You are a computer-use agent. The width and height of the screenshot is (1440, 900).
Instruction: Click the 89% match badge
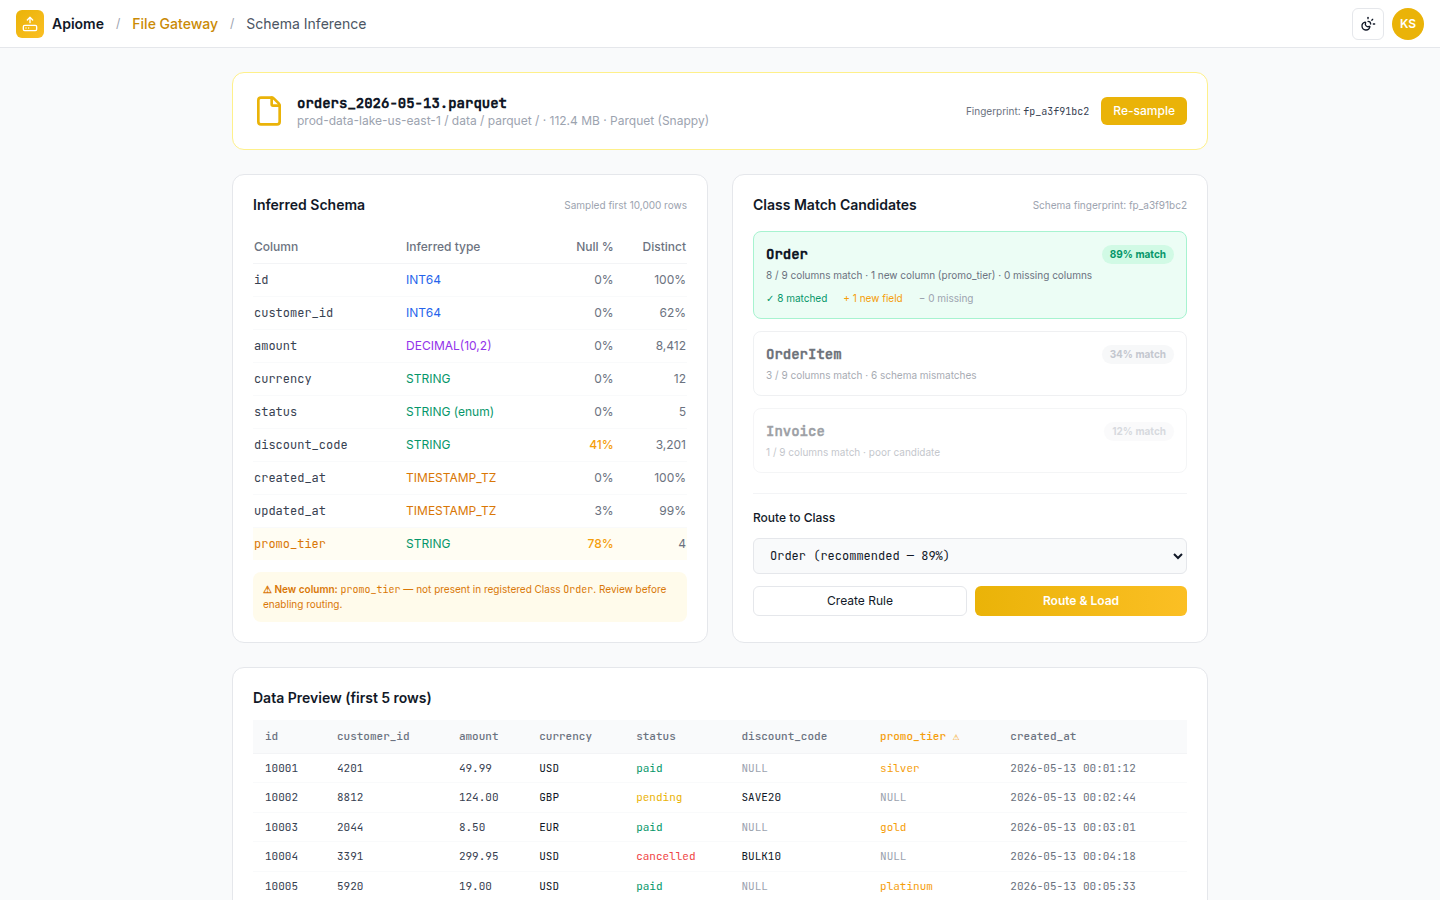1138,254
